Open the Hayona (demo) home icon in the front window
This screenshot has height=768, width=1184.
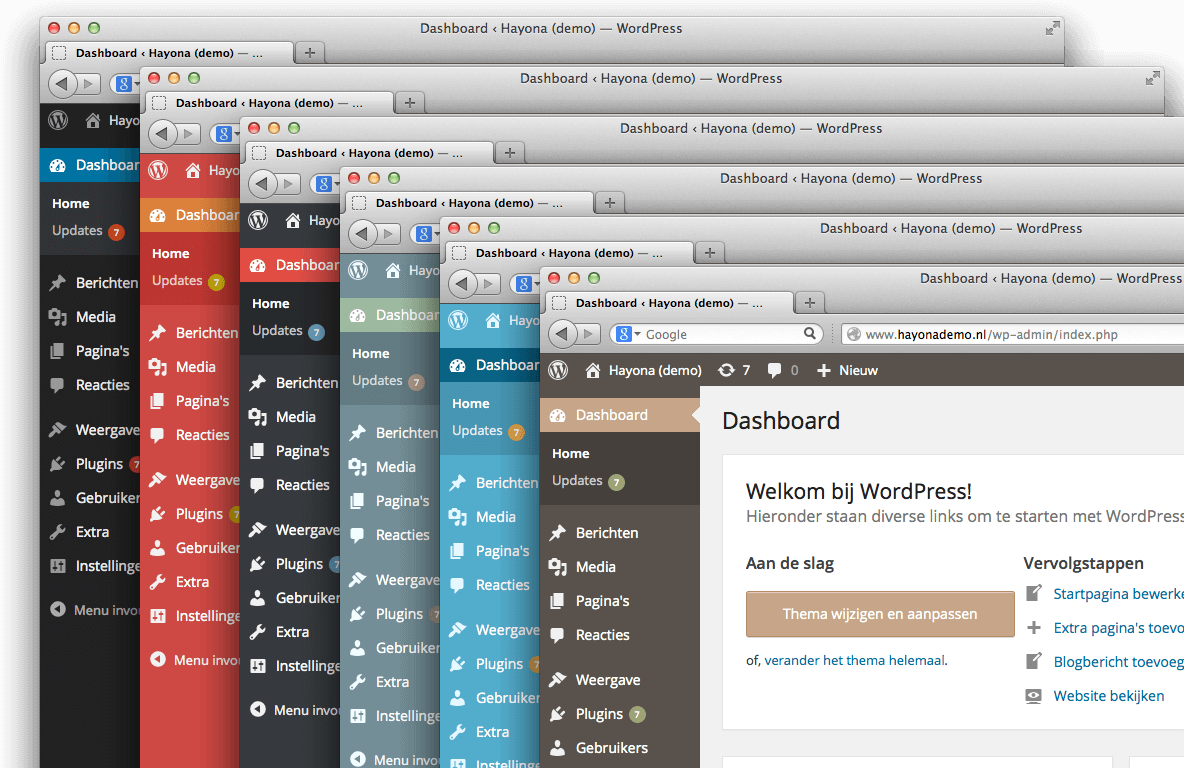pos(593,370)
